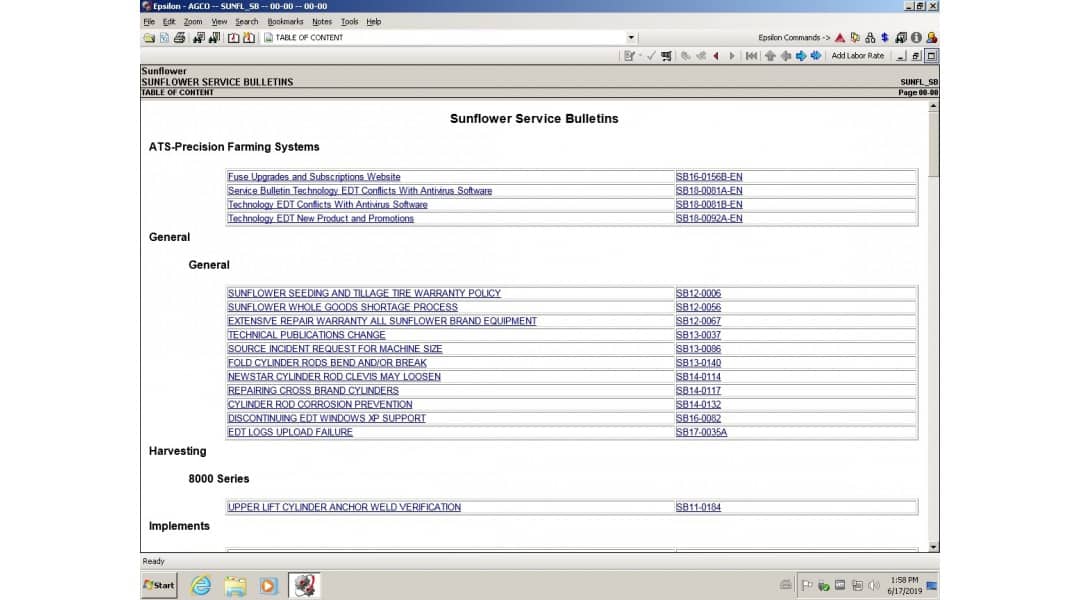Click the printer icon to print
Image resolution: width=1080 pixels, height=600 pixels.
[180, 38]
